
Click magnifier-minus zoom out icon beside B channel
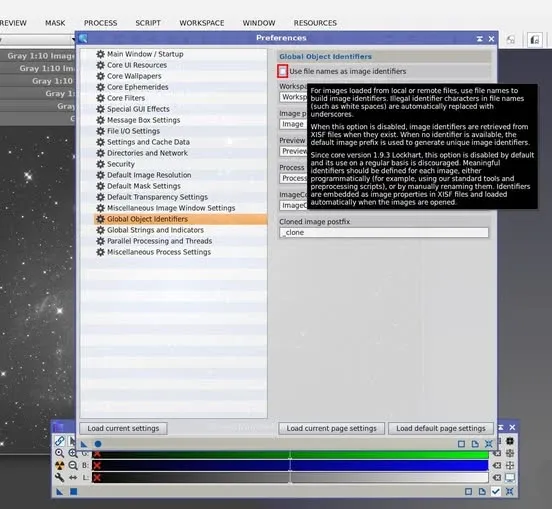tap(73, 465)
